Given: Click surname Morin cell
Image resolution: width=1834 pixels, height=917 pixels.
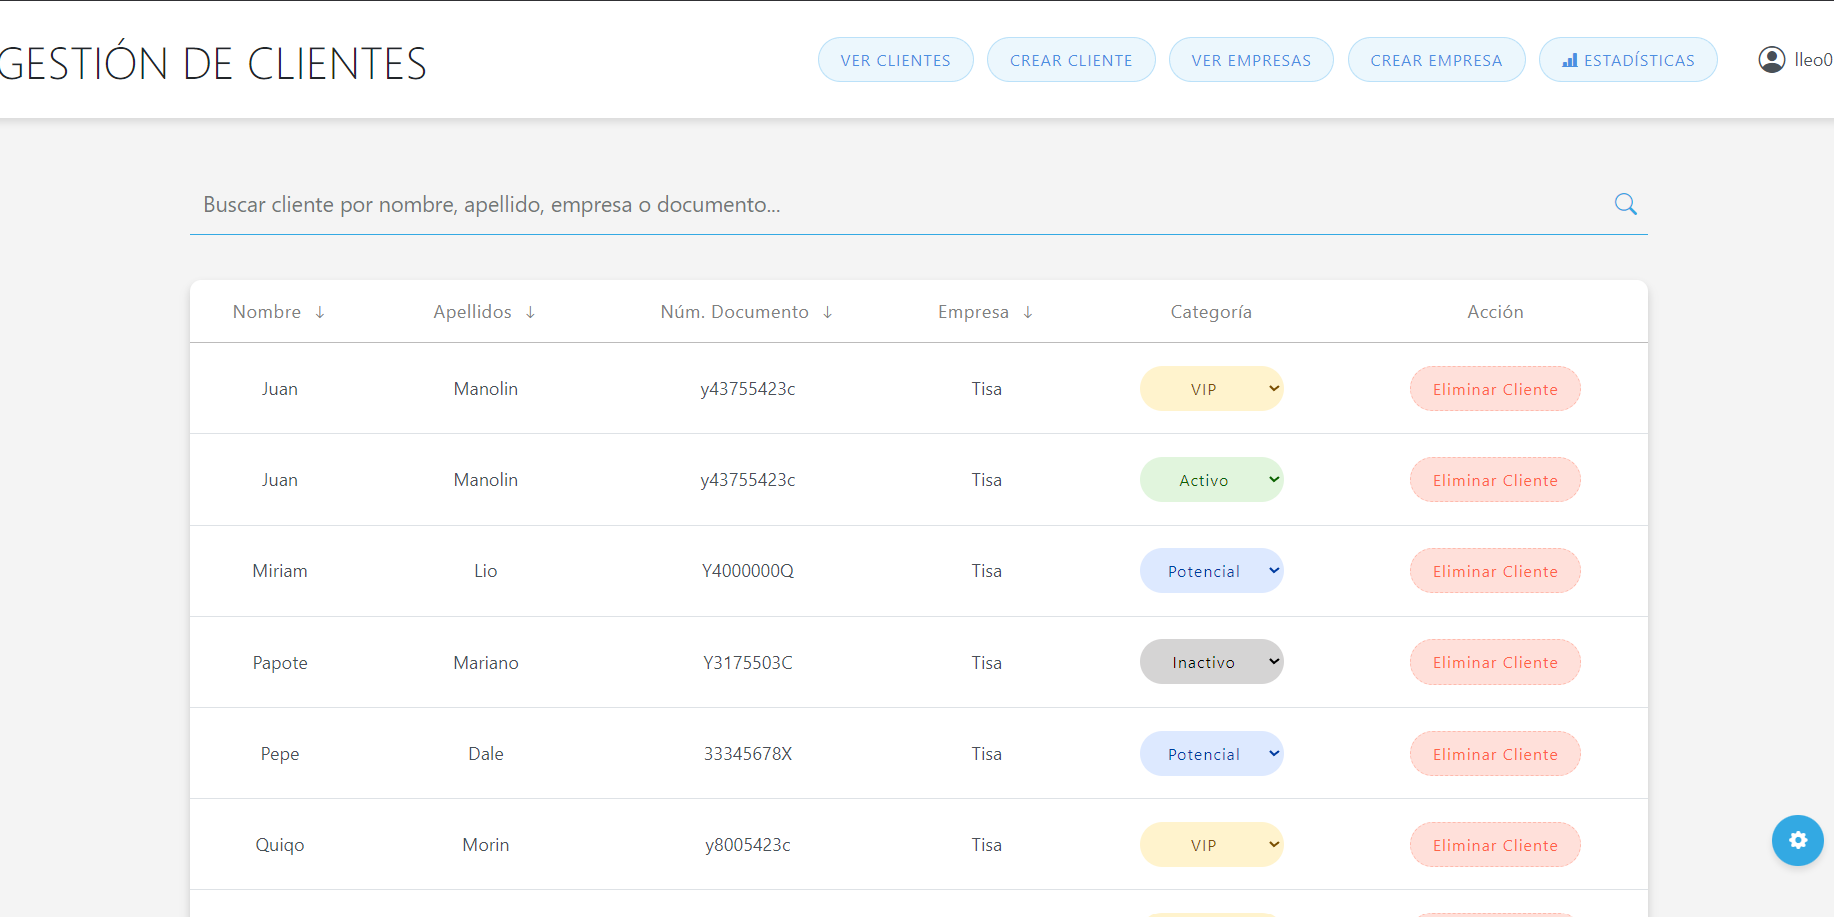Looking at the screenshot, I should tap(486, 845).
